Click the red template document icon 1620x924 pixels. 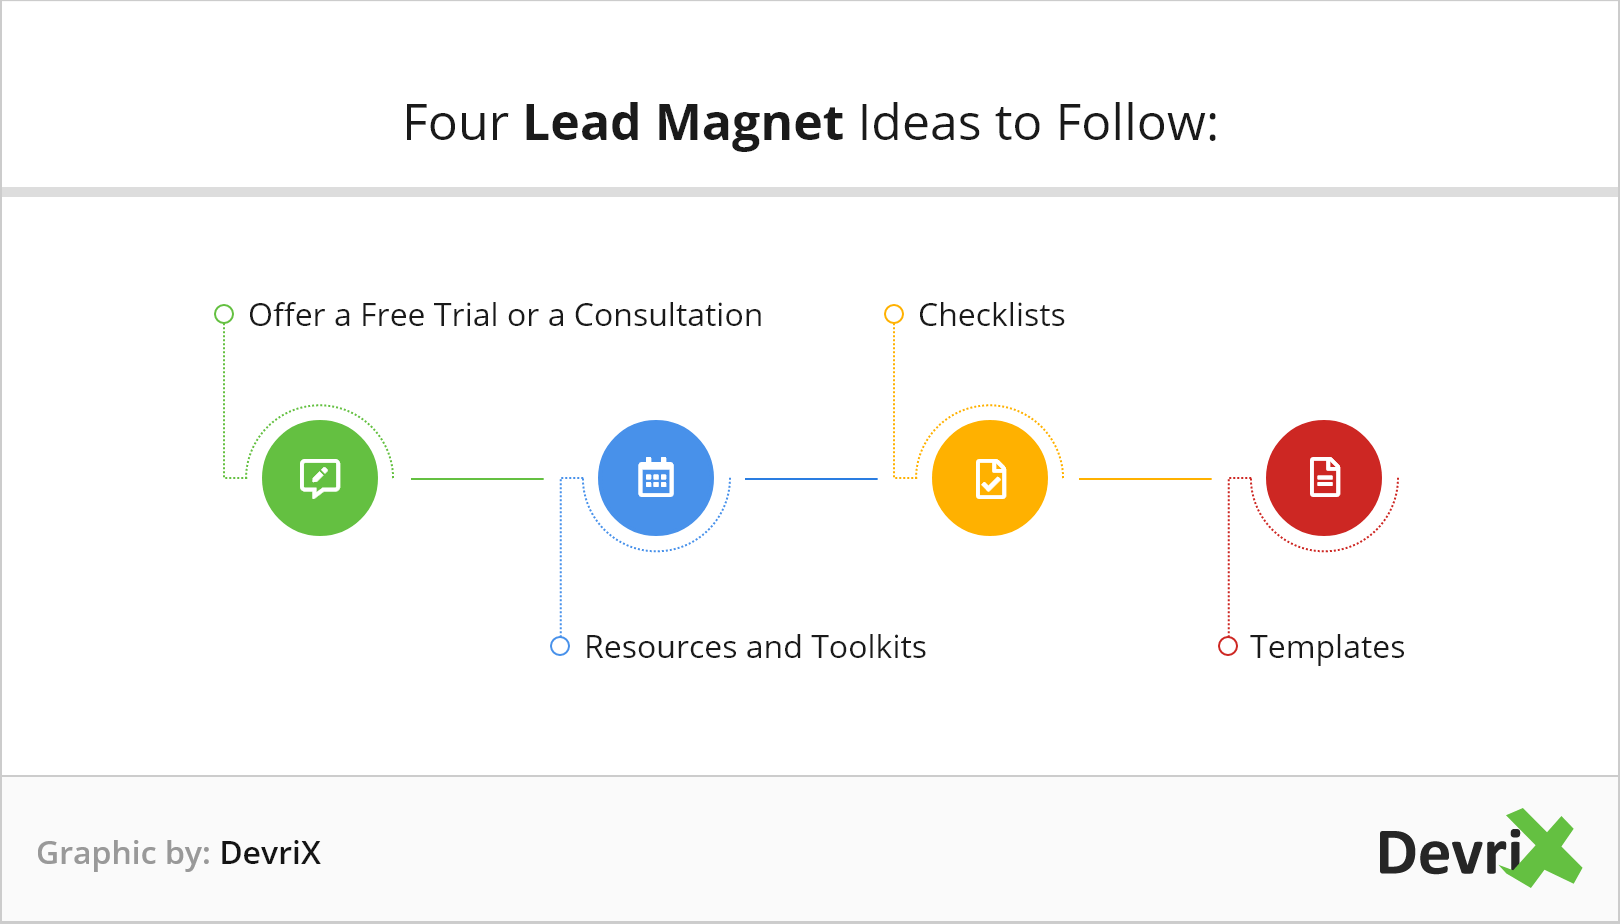point(1324,478)
